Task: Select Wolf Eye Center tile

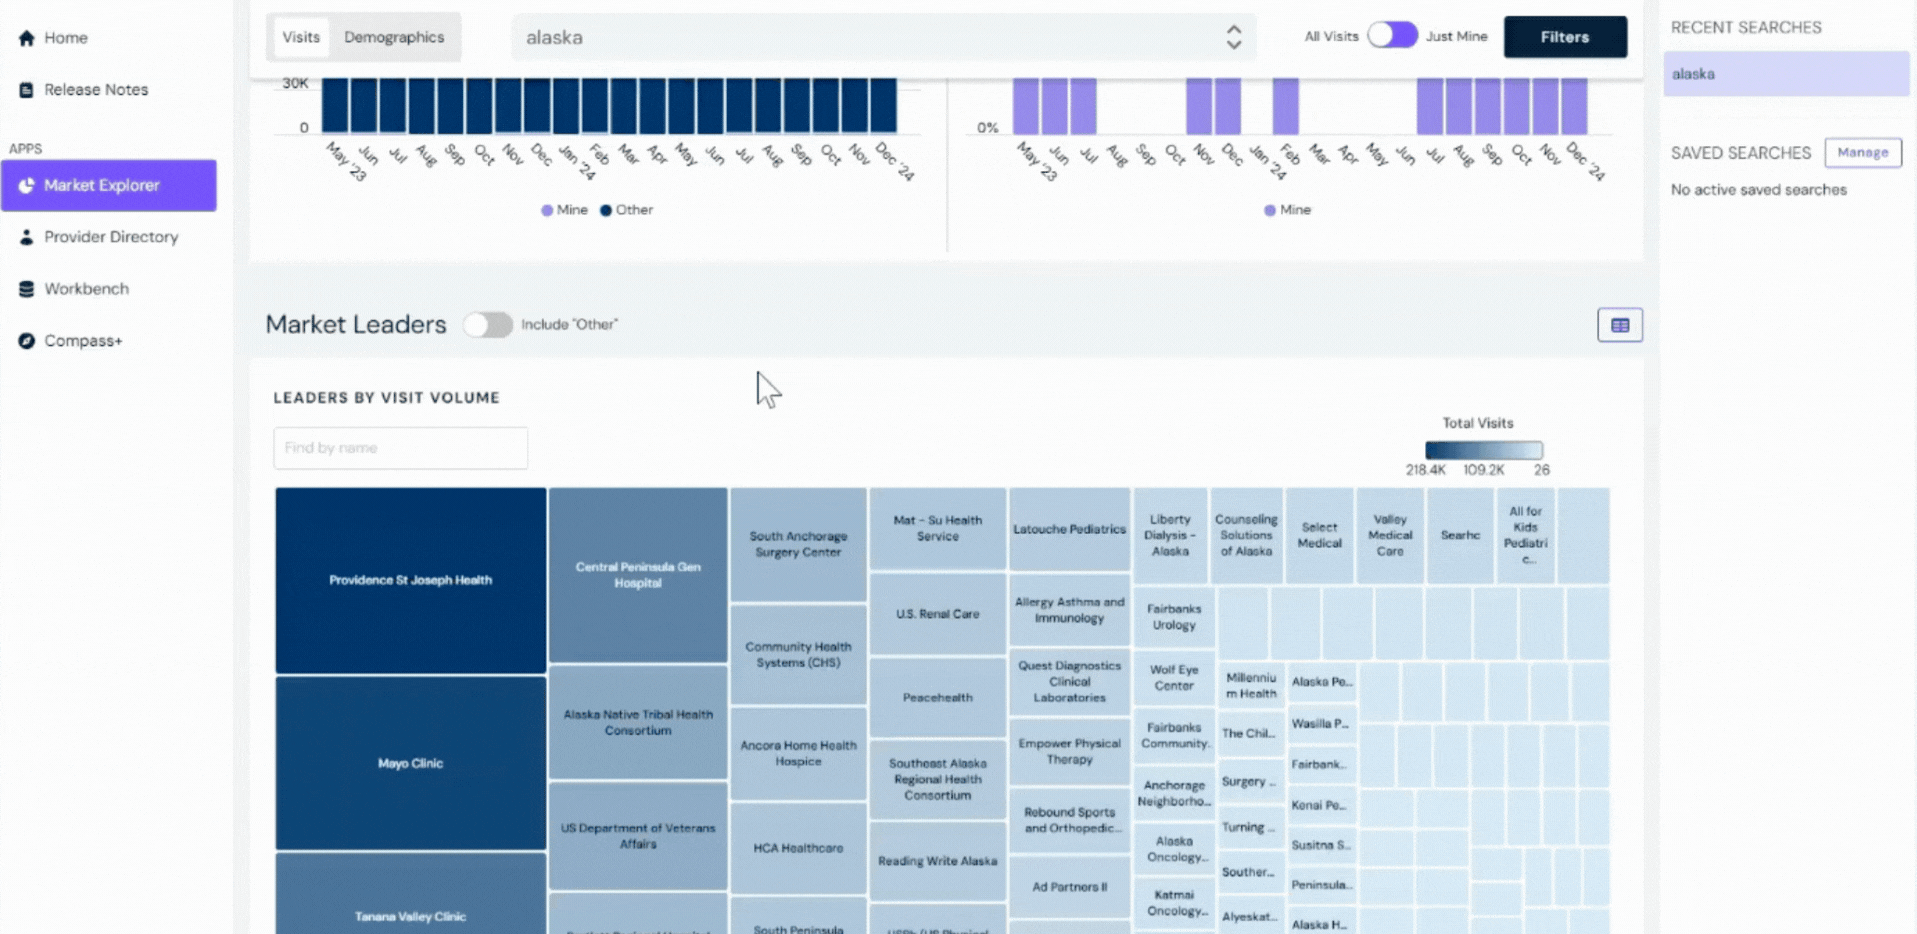Action: coord(1174,678)
